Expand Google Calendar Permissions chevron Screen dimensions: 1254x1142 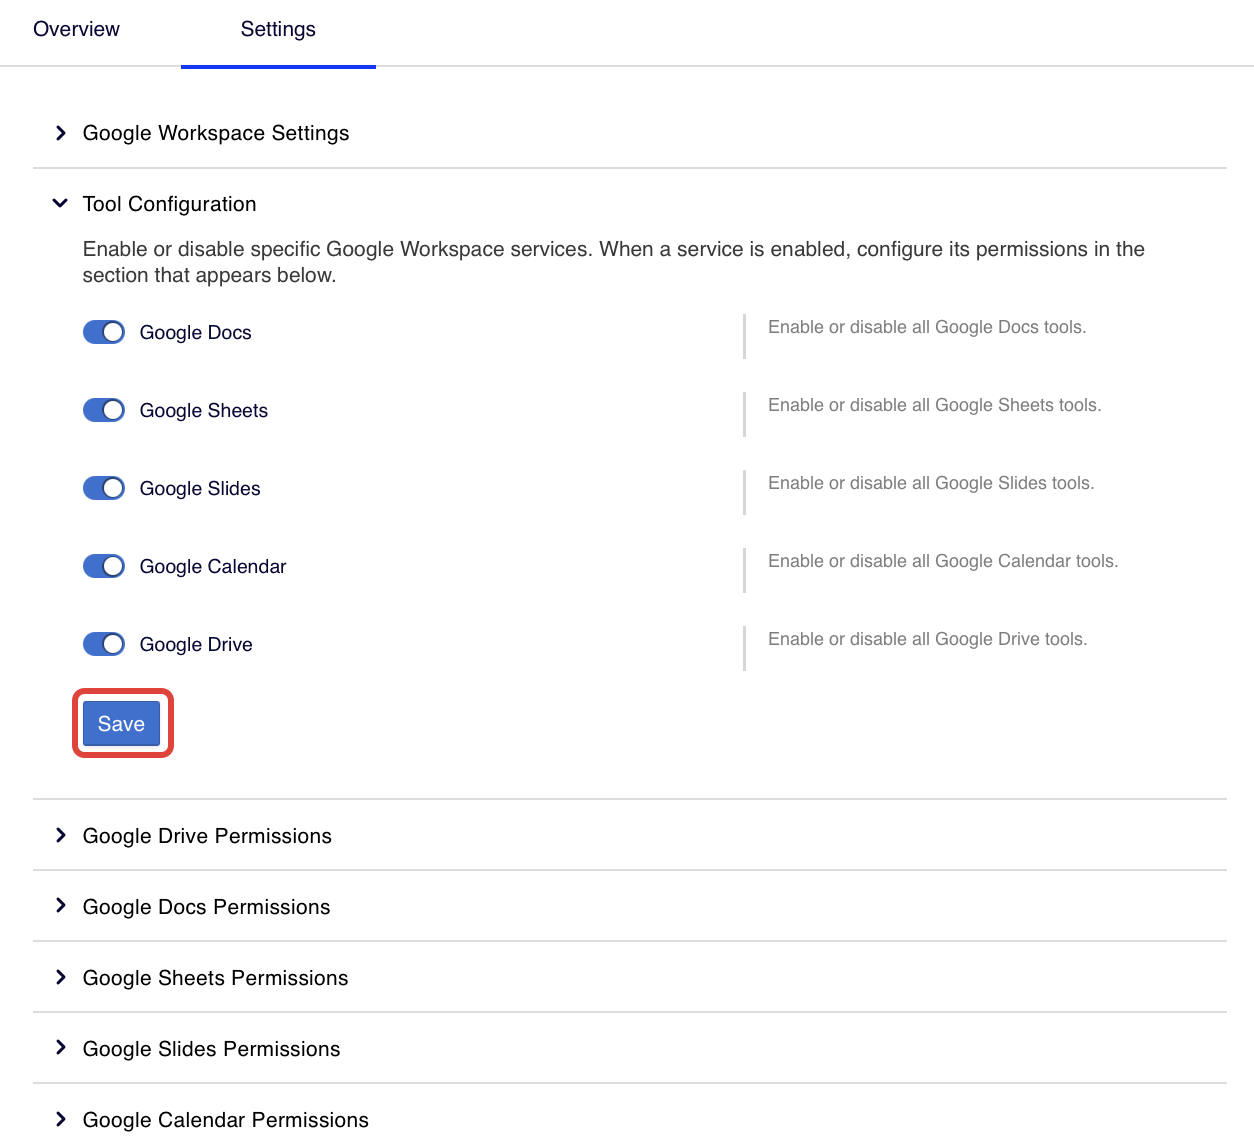click(61, 1120)
